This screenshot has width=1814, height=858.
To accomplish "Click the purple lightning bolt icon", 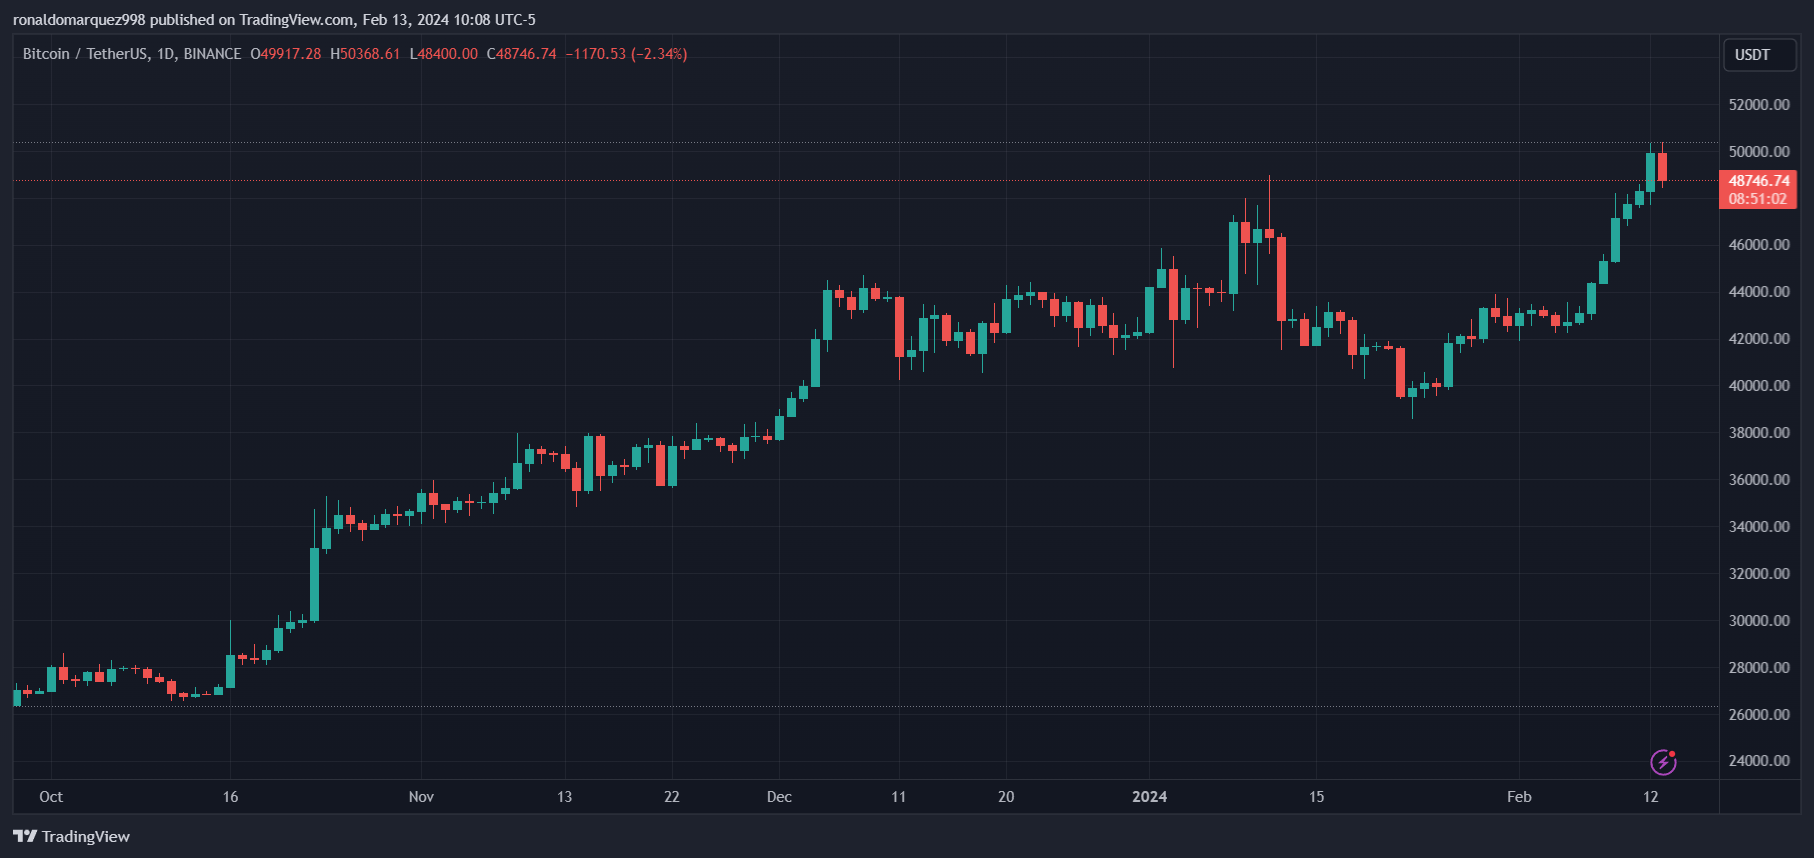I will pos(1663,762).
